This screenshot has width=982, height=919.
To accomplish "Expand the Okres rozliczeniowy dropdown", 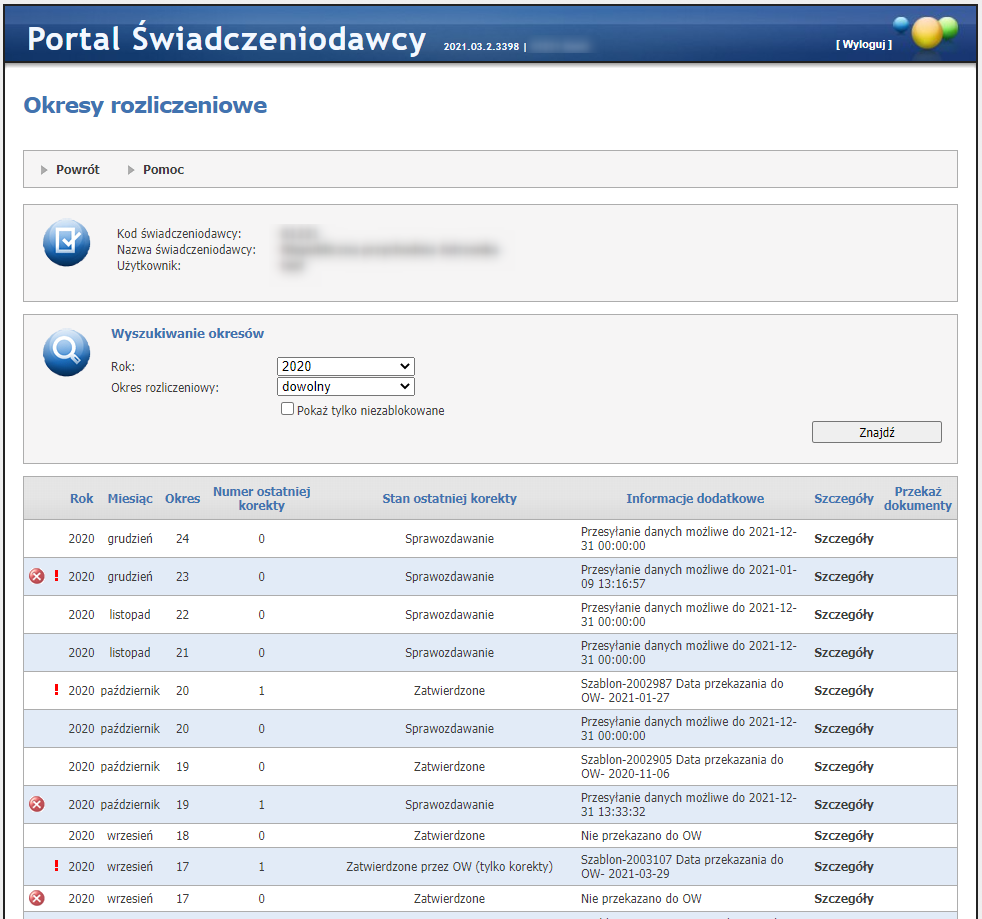I will (345, 386).
